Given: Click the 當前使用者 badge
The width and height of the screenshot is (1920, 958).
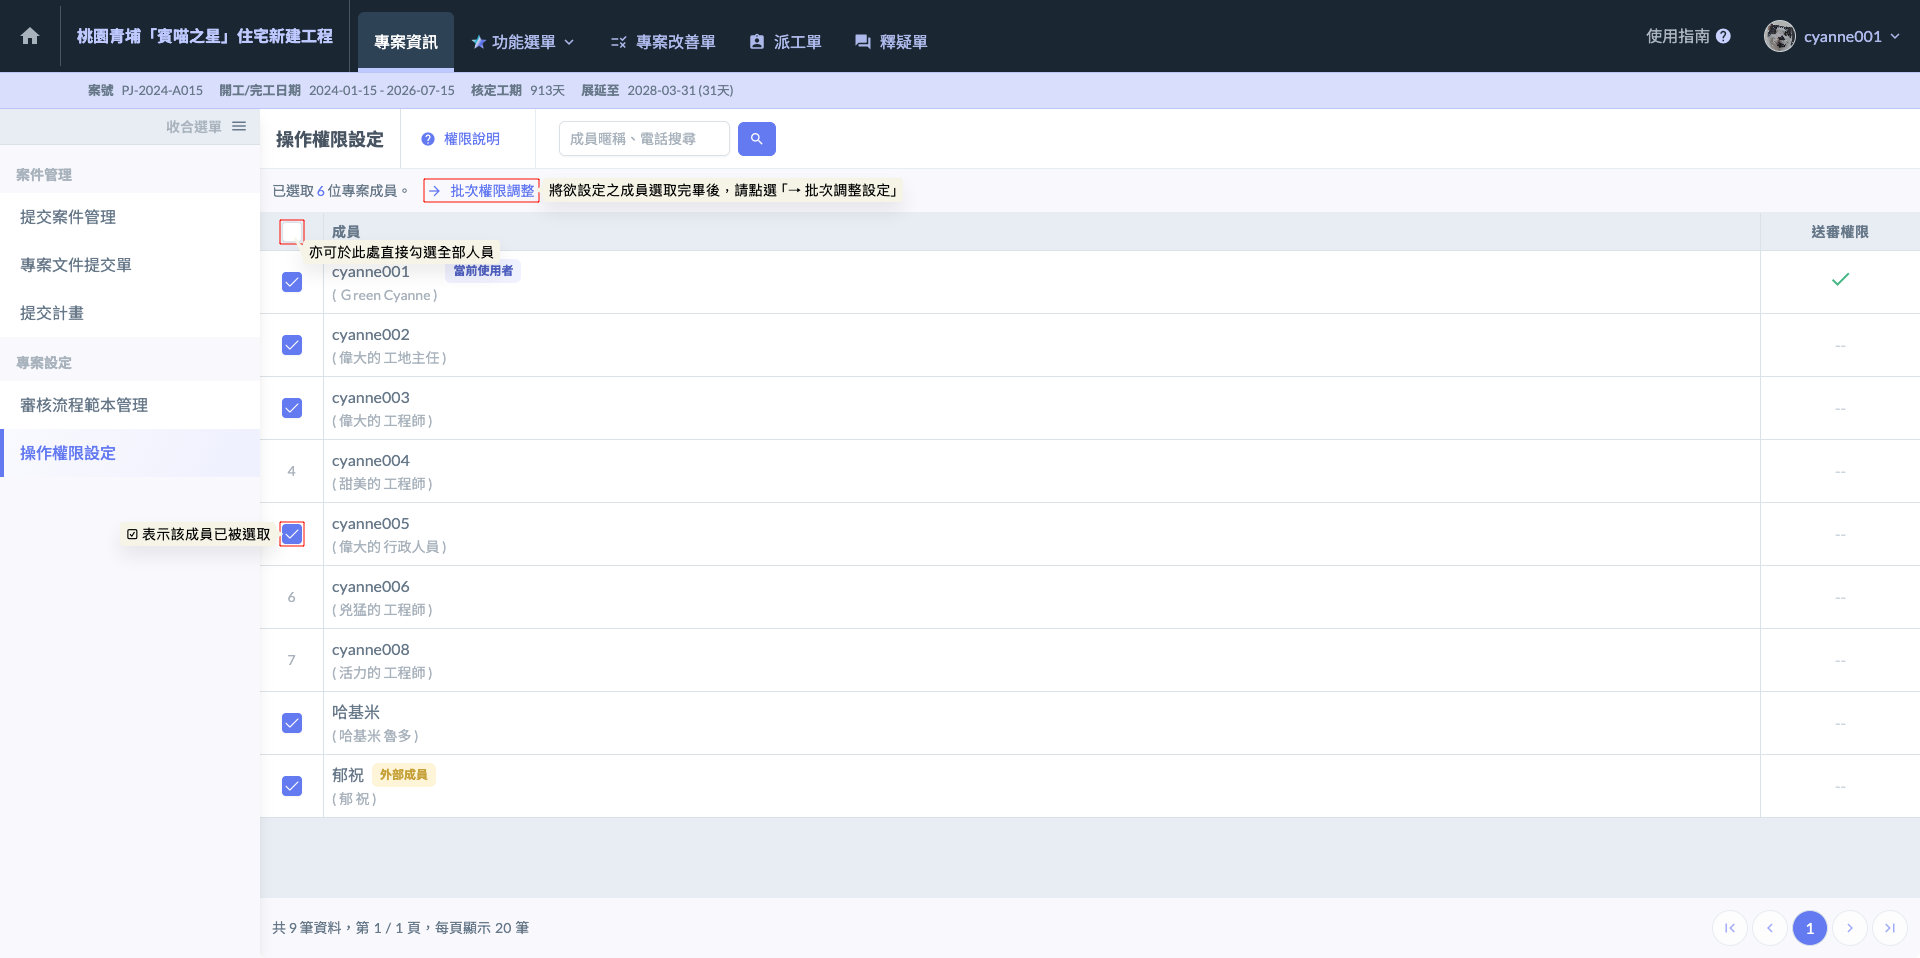Looking at the screenshot, I should point(483,271).
